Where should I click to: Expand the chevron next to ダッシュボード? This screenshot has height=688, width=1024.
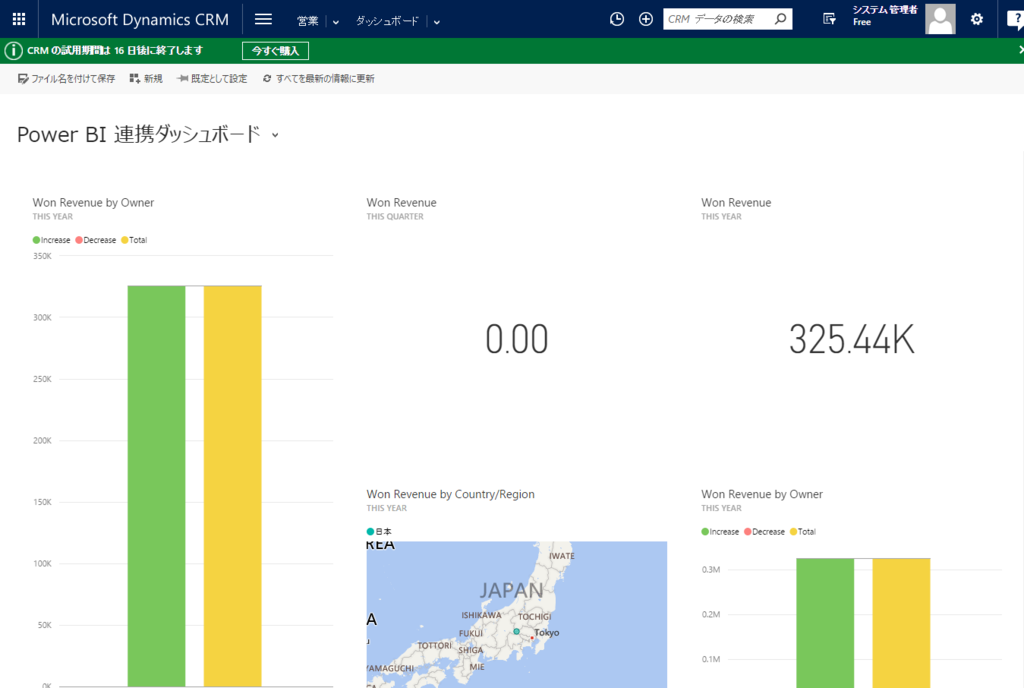click(437, 22)
